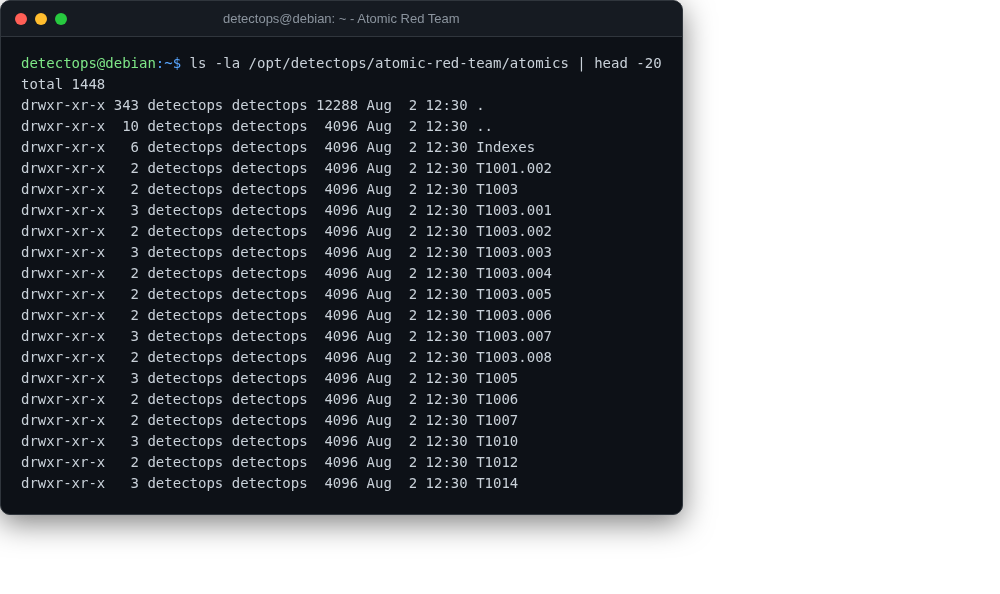Click the 'T1007' directory name
This screenshot has height=594, width=1000.
(x=497, y=420)
